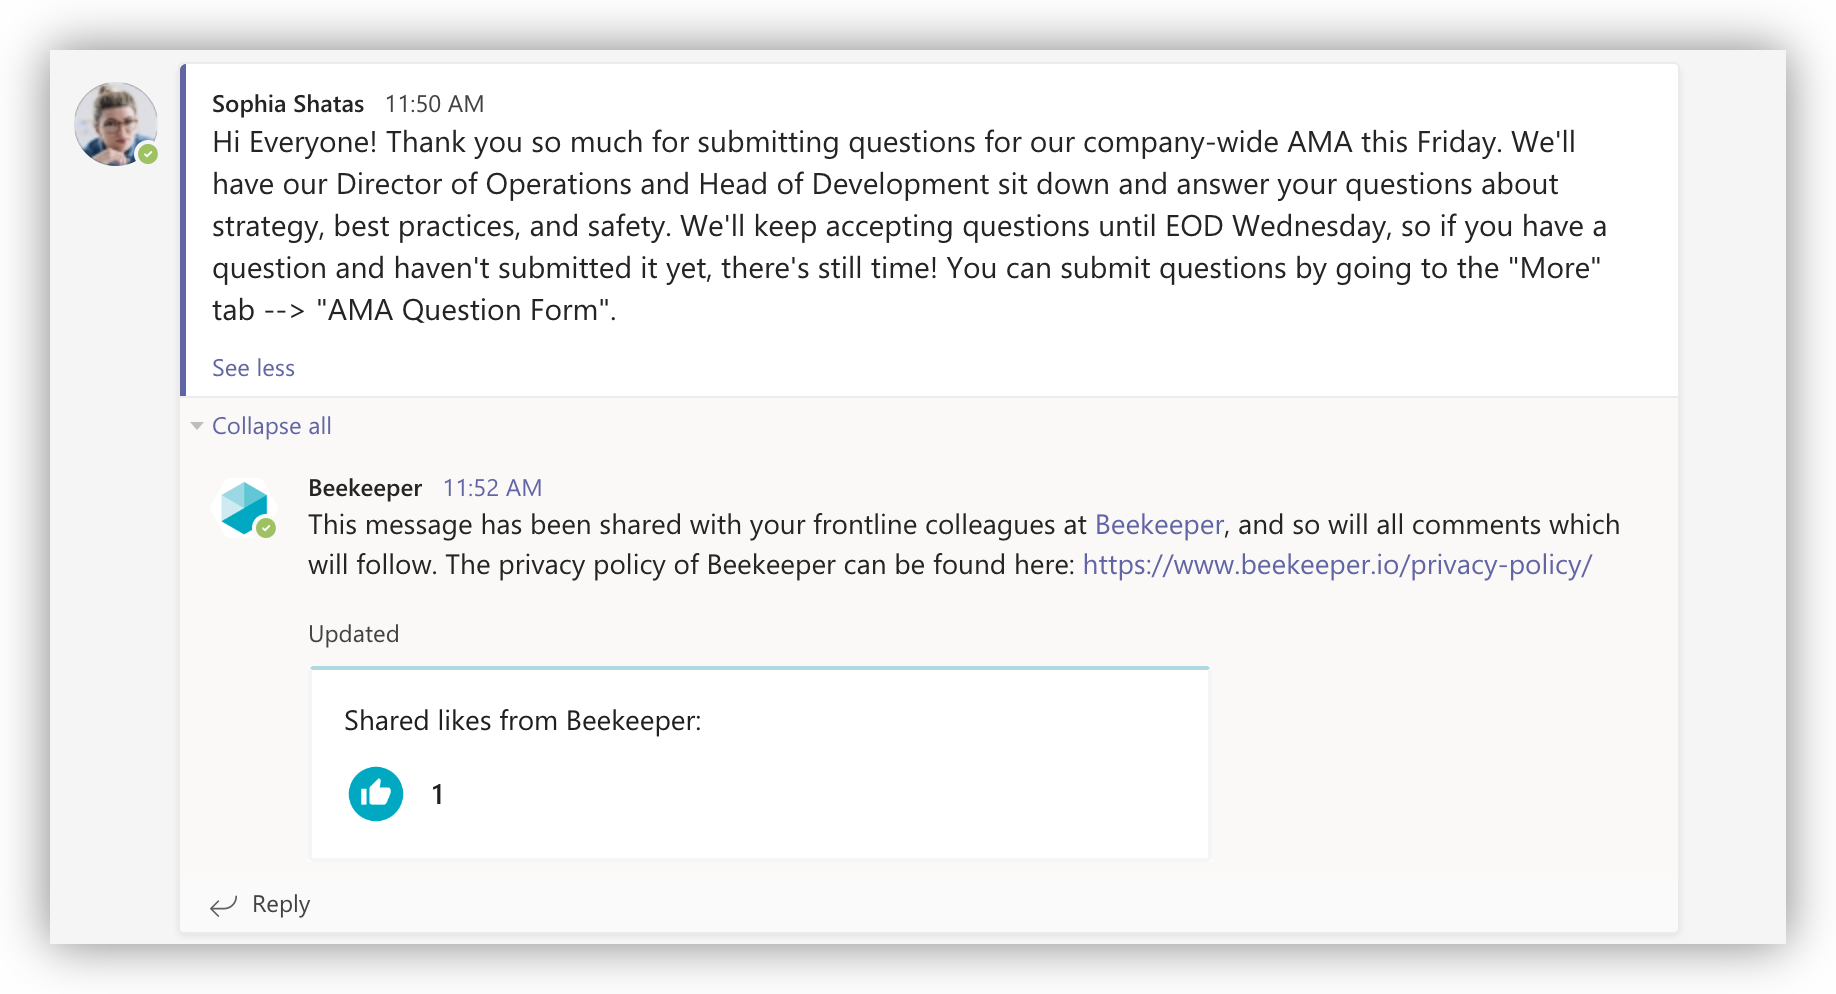Screen dimensions: 1836x994
Task: Click the green status badge on Sophia's avatar
Action: pyautogui.click(x=148, y=154)
